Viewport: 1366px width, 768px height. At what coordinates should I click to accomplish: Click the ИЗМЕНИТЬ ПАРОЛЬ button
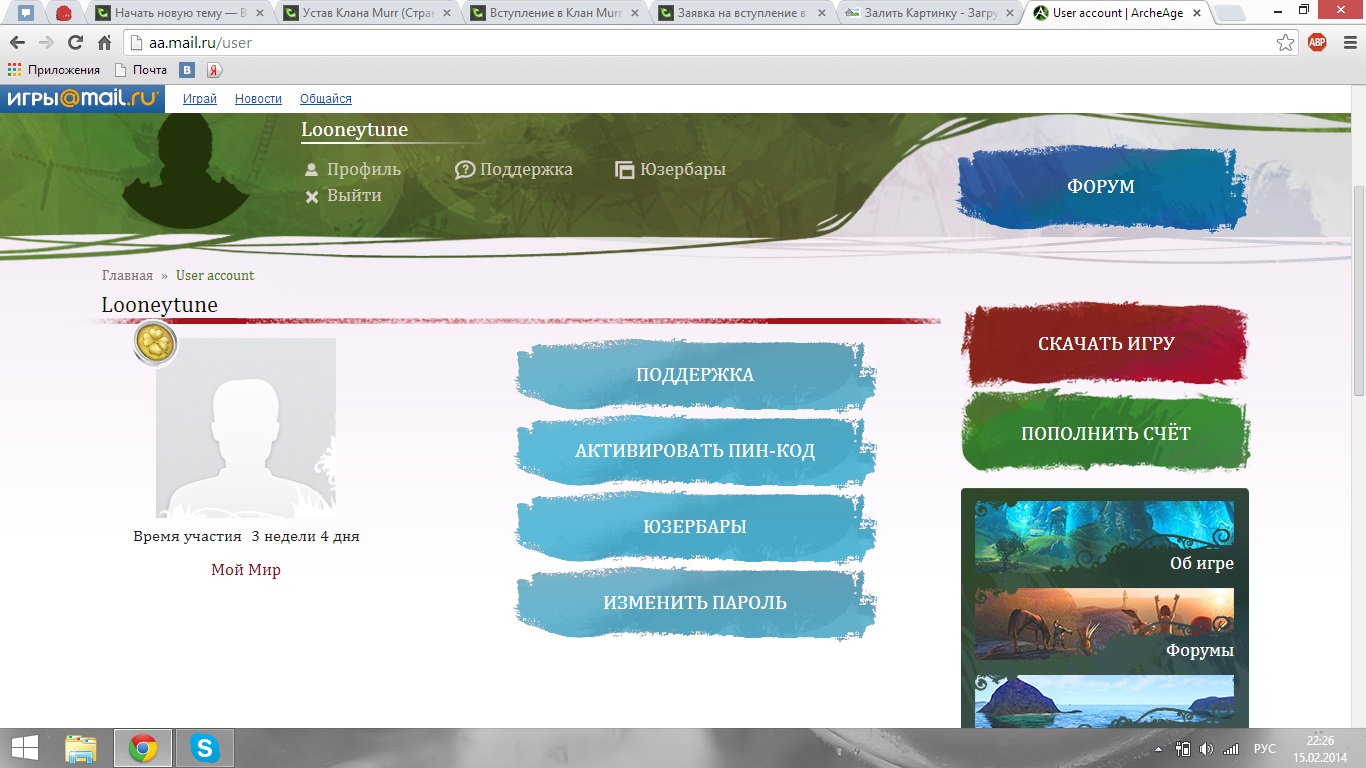click(x=695, y=603)
